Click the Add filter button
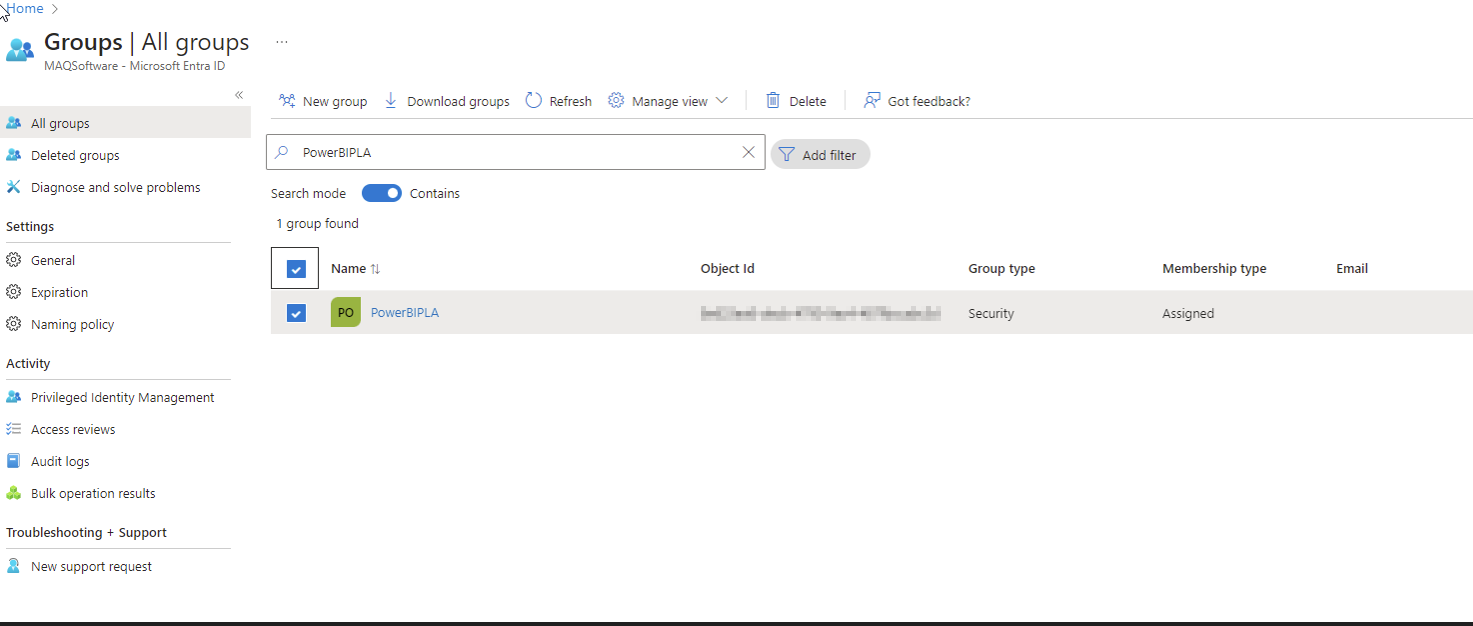 coord(820,155)
